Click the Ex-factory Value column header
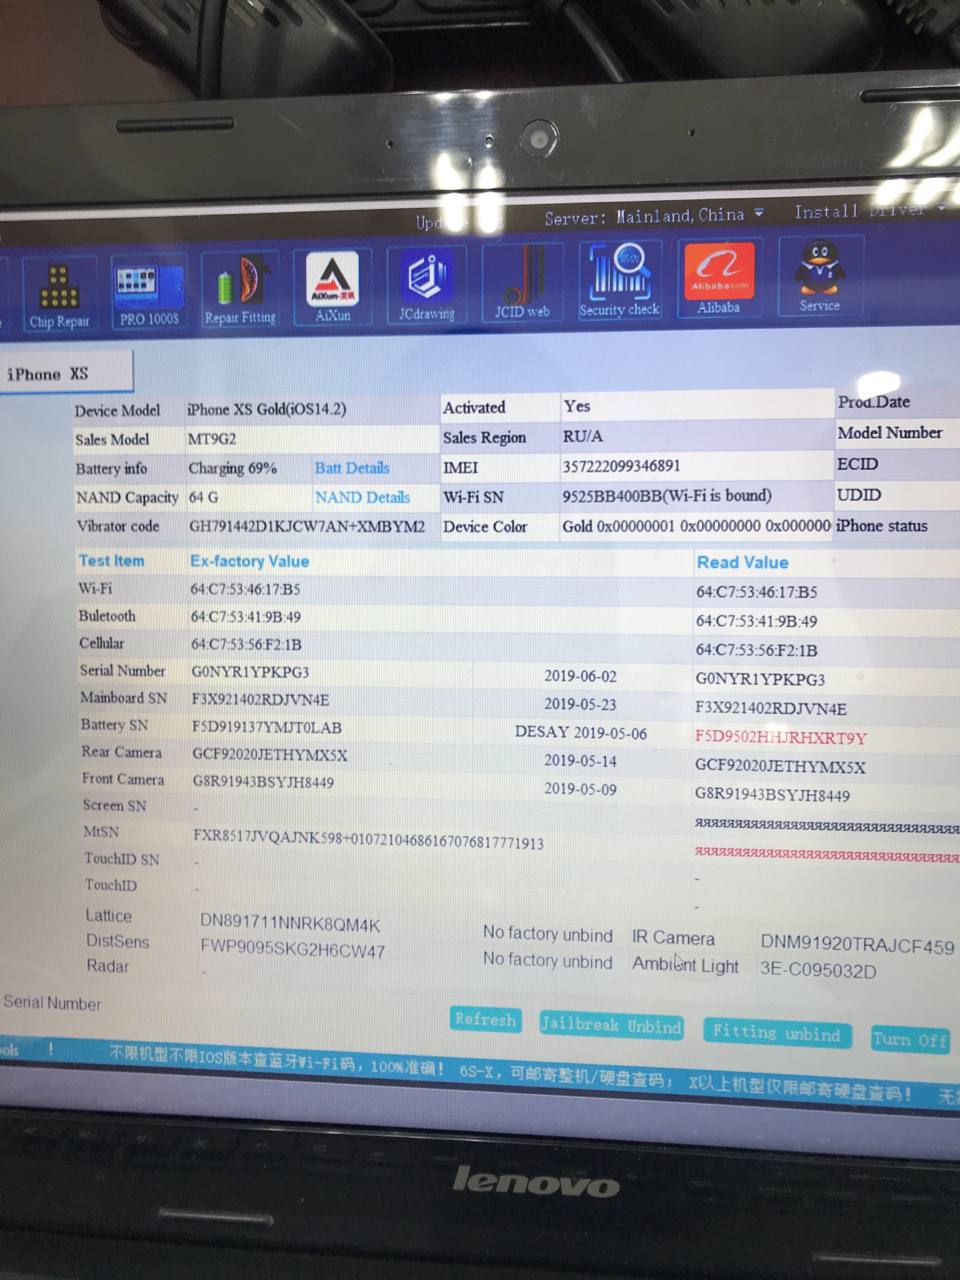The width and height of the screenshot is (960, 1280). (250, 561)
